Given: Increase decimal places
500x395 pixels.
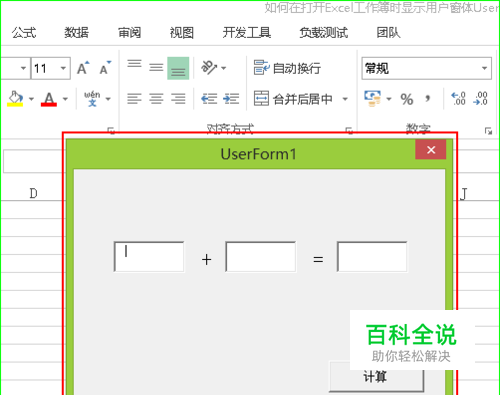Looking at the screenshot, I should click(x=458, y=99).
